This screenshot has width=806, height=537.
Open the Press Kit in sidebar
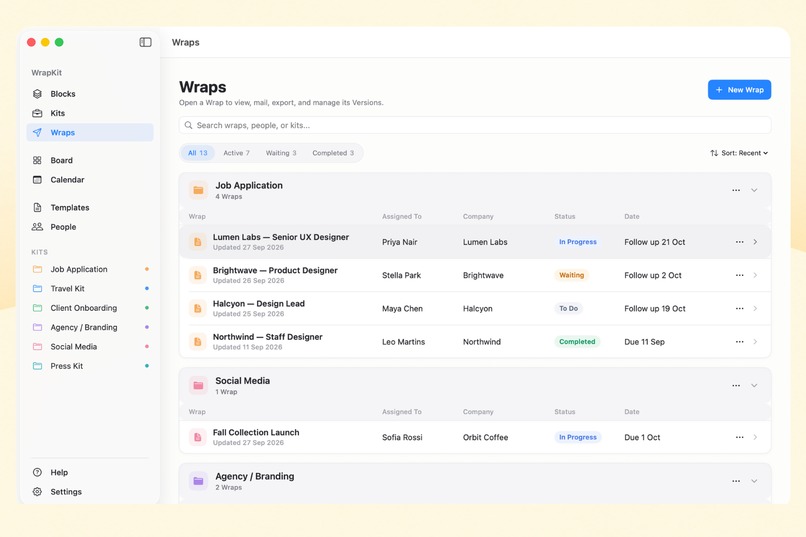coord(90,366)
